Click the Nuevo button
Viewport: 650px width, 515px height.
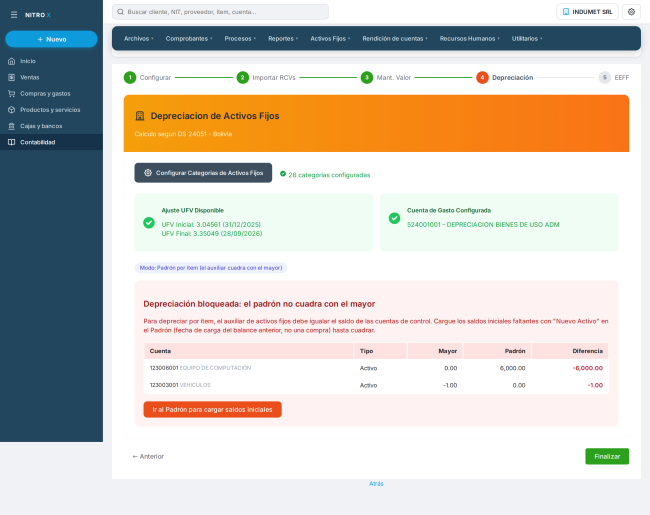click(x=51, y=39)
